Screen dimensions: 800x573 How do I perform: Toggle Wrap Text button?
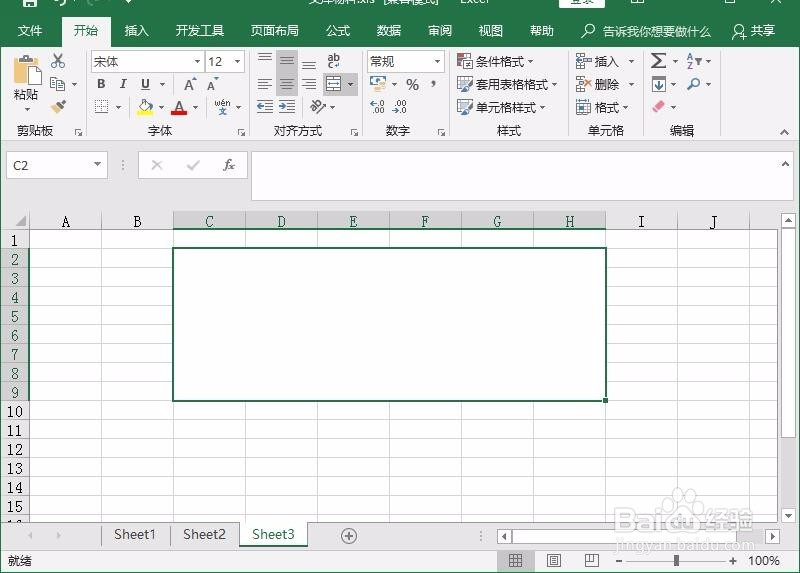[x=334, y=61]
